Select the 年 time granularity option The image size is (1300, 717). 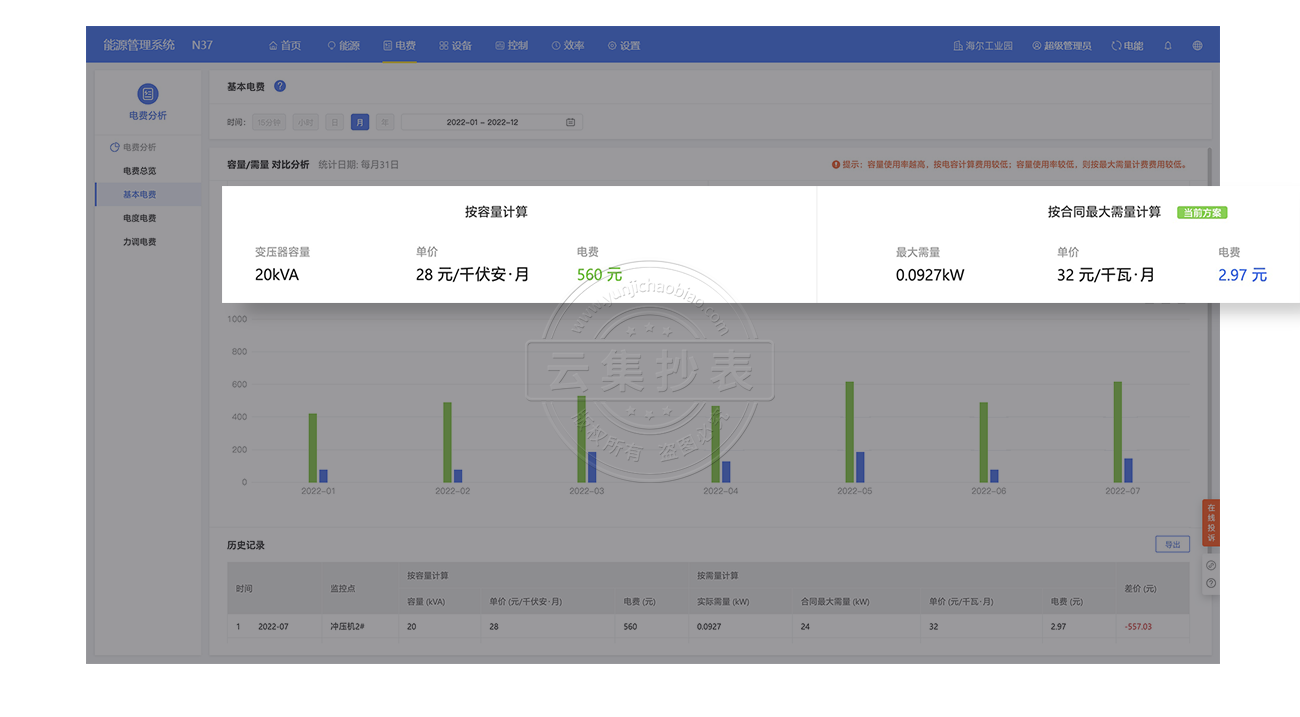pyautogui.click(x=384, y=122)
